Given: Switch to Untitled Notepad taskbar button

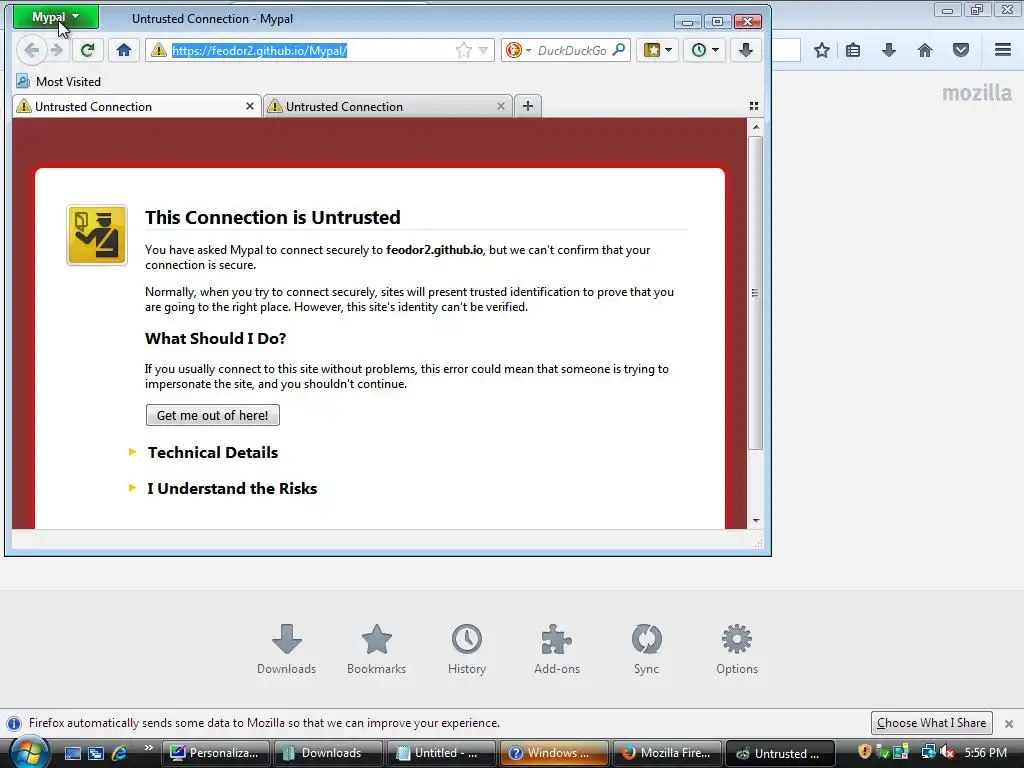Looking at the screenshot, I should pyautogui.click(x=441, y=753).
